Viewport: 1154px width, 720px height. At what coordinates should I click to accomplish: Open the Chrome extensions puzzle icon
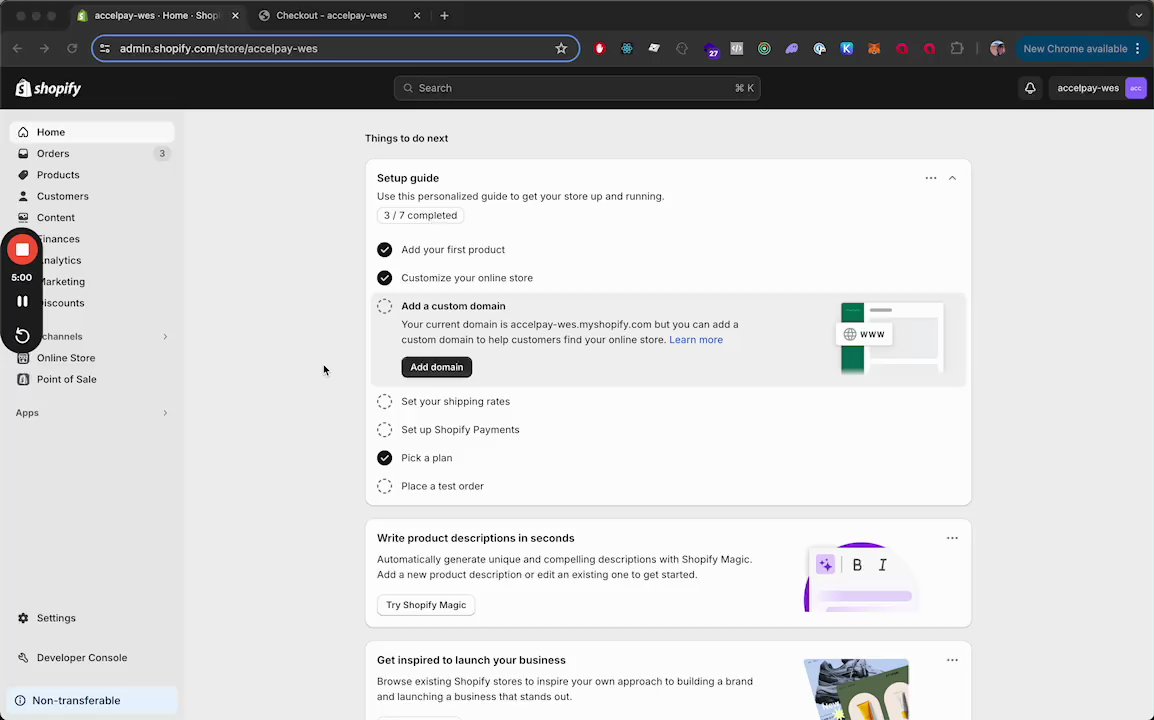pyautogui.click(x=957, y=49)
